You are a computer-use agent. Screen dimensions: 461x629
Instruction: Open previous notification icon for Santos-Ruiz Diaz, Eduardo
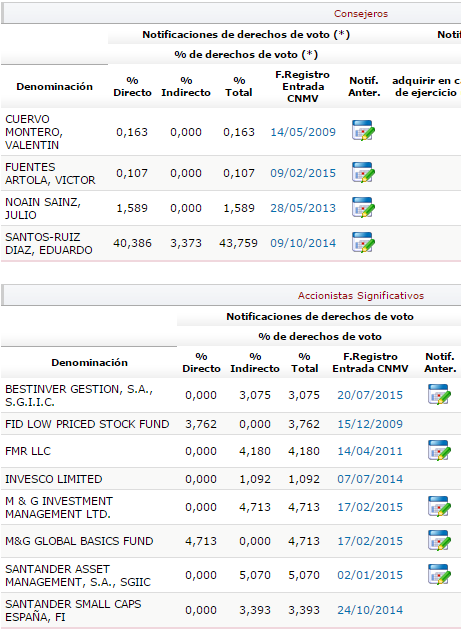(363, 242)
